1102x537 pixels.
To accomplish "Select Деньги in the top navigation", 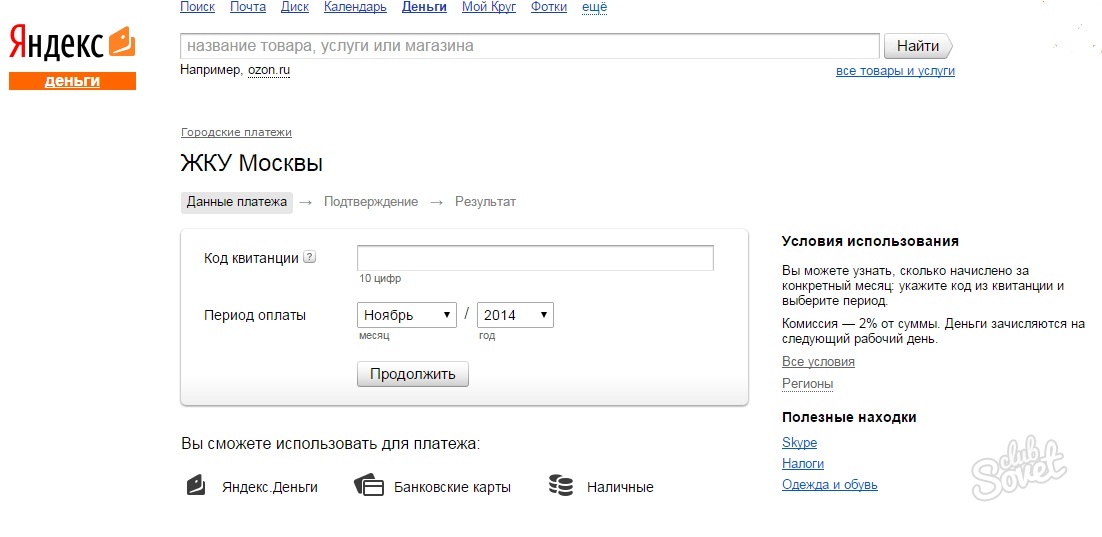I will pos(424,7).
